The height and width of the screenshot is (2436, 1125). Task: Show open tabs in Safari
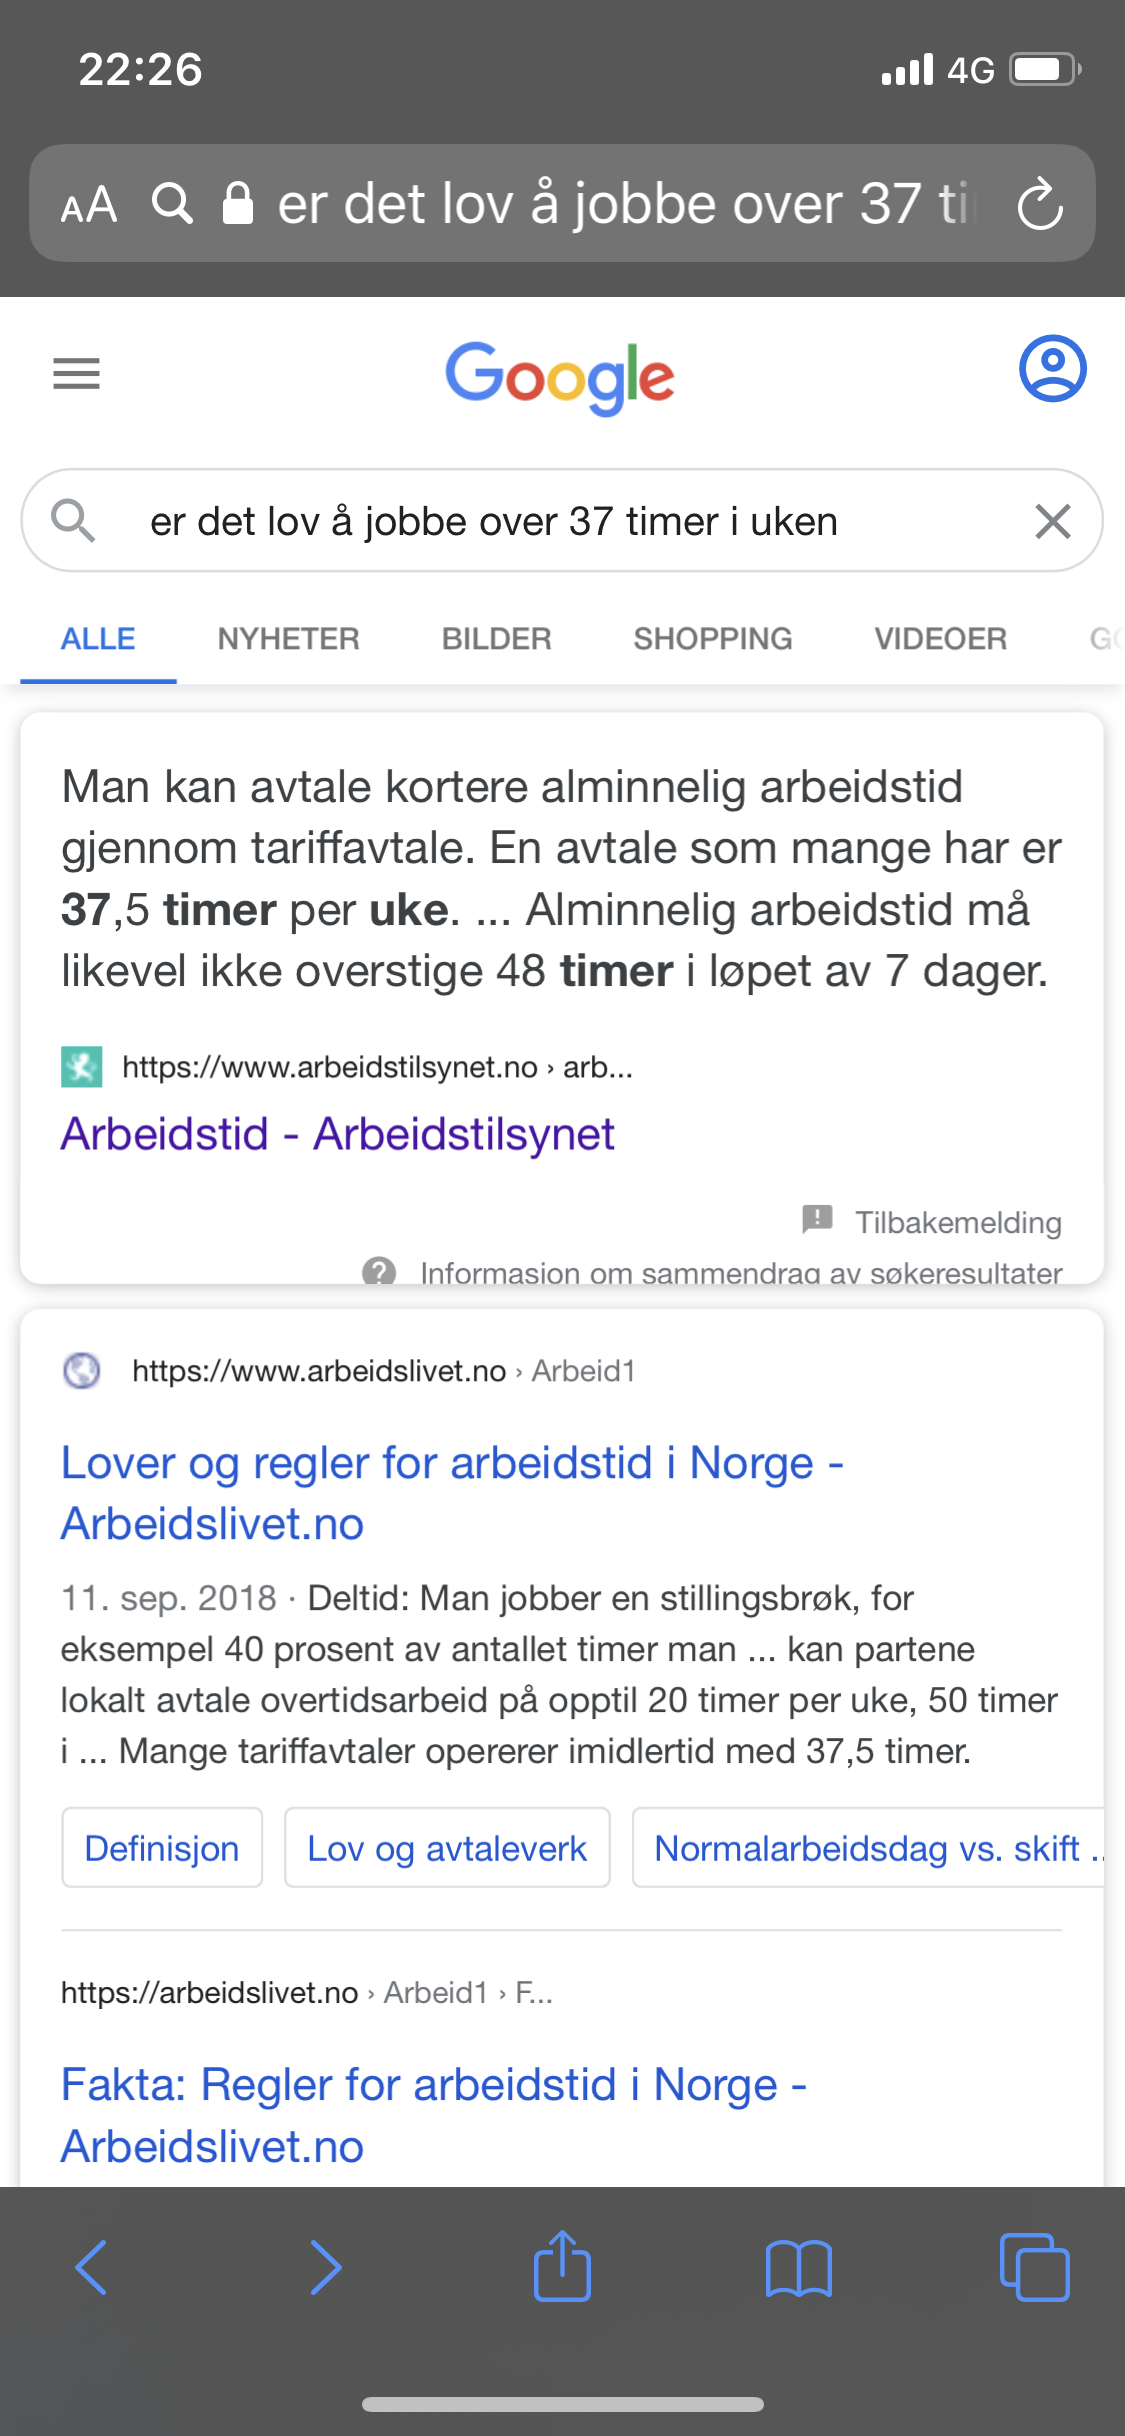click(1034, 2266)
